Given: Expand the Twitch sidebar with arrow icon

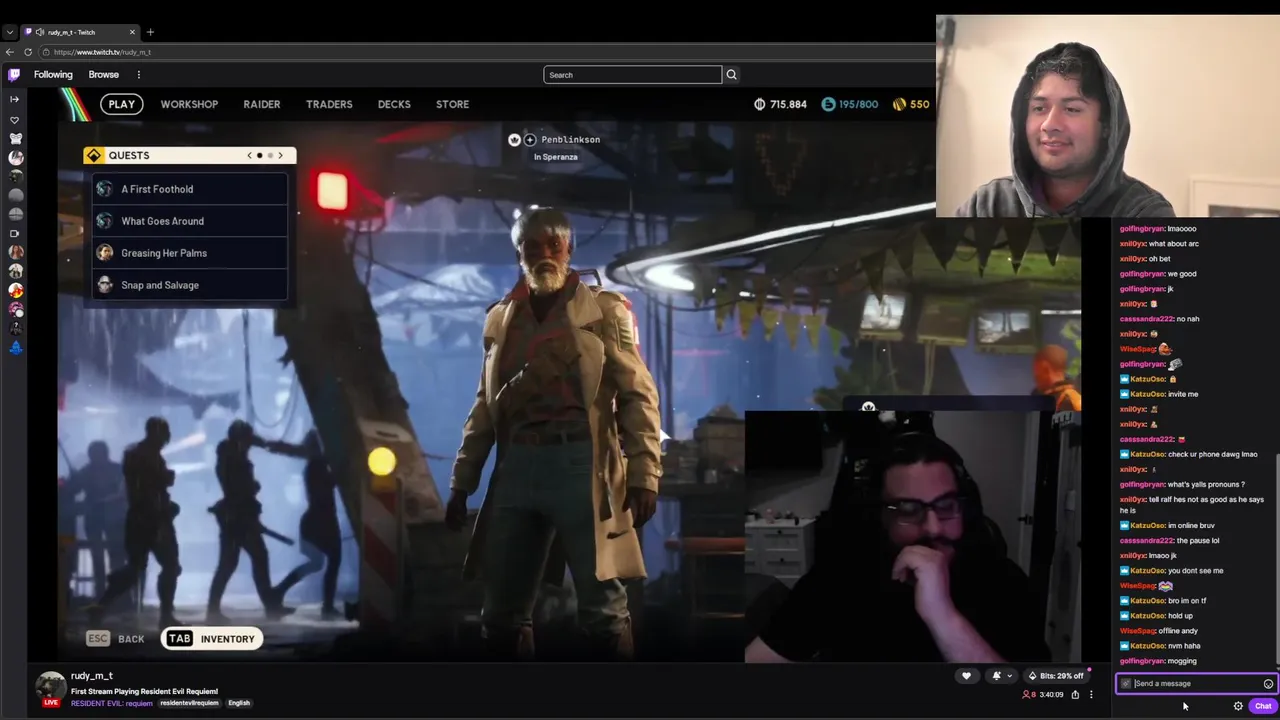Looking at the screenshot, I should (x=14, y=99).
